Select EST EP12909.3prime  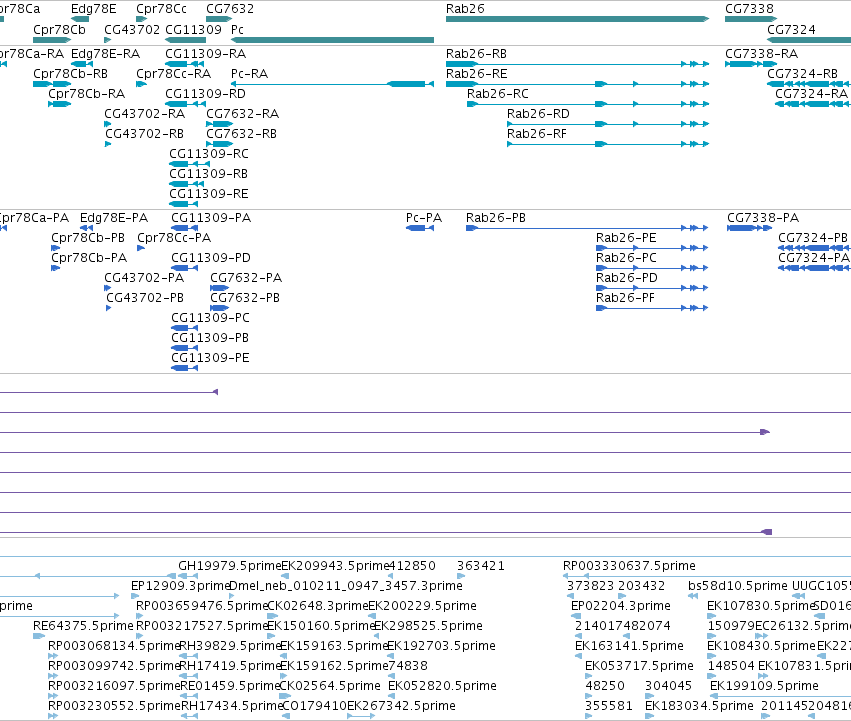[180, 586]
